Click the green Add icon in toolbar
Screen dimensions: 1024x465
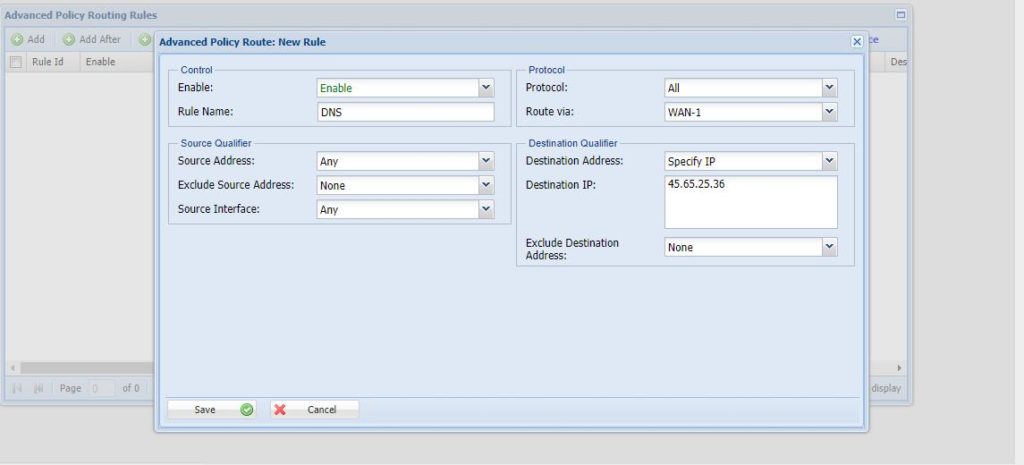click(17, 40)
